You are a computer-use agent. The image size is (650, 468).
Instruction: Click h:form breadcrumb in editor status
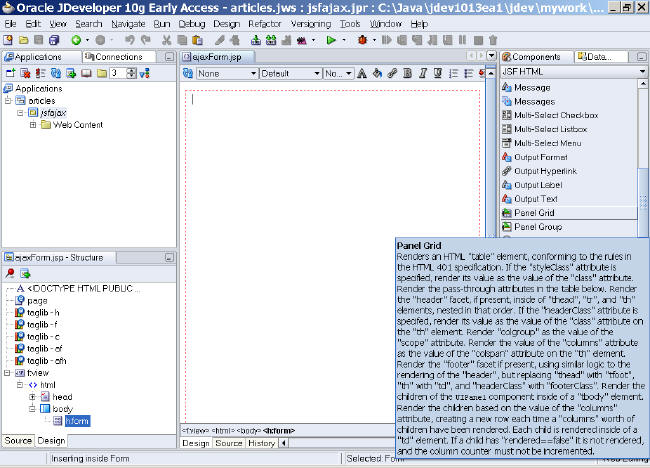tap(279, 431)
